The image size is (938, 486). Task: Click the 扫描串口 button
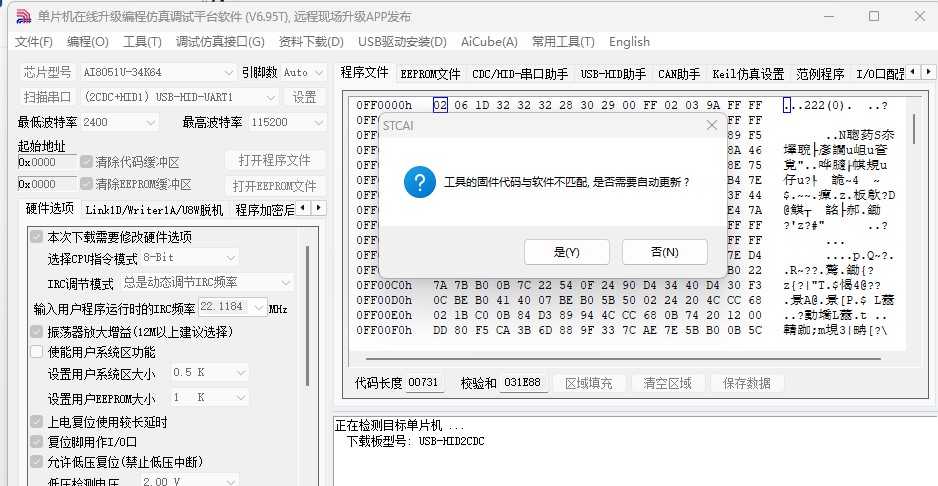point(47,97)
